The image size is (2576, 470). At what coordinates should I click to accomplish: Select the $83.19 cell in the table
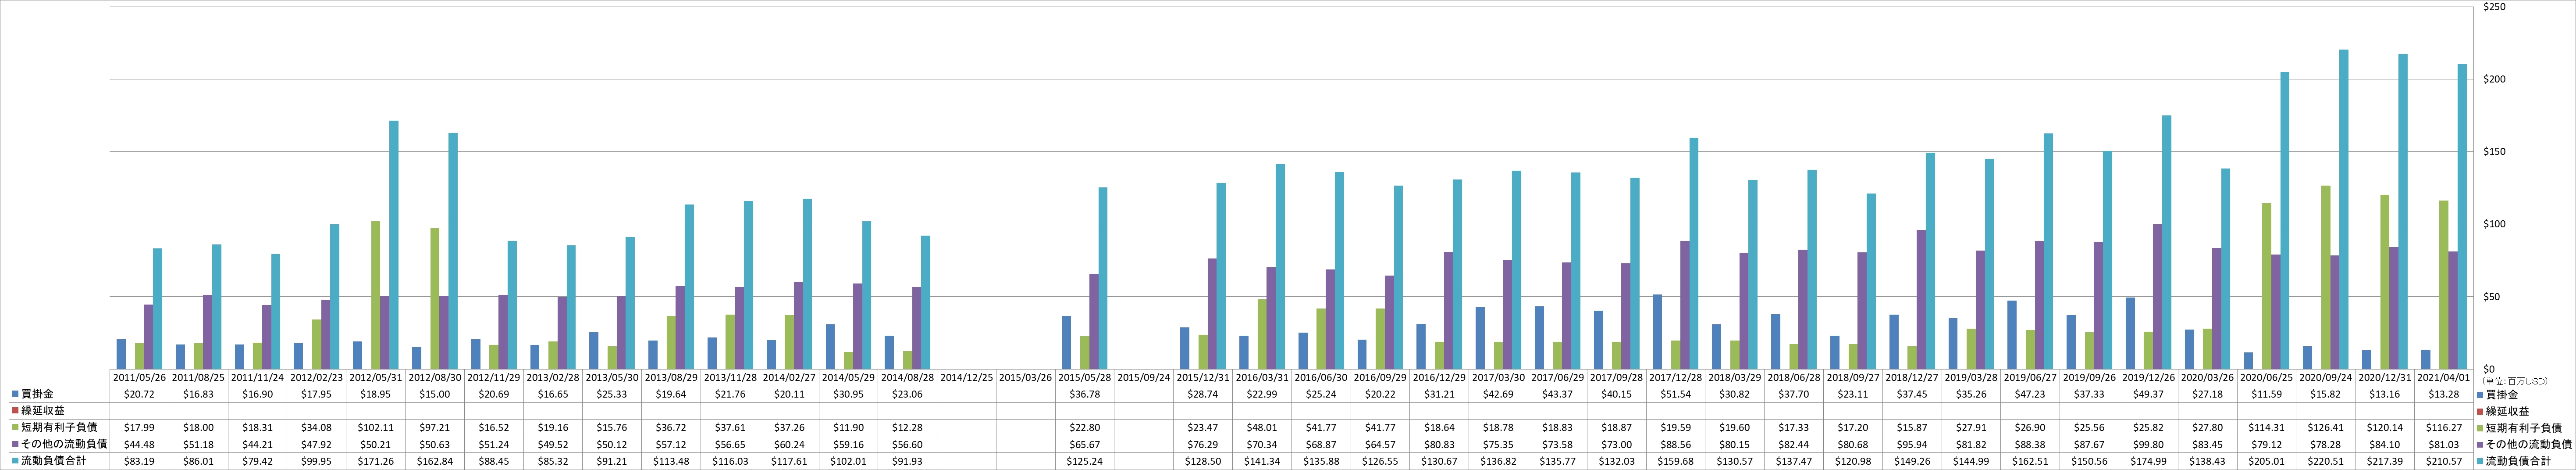139,461
